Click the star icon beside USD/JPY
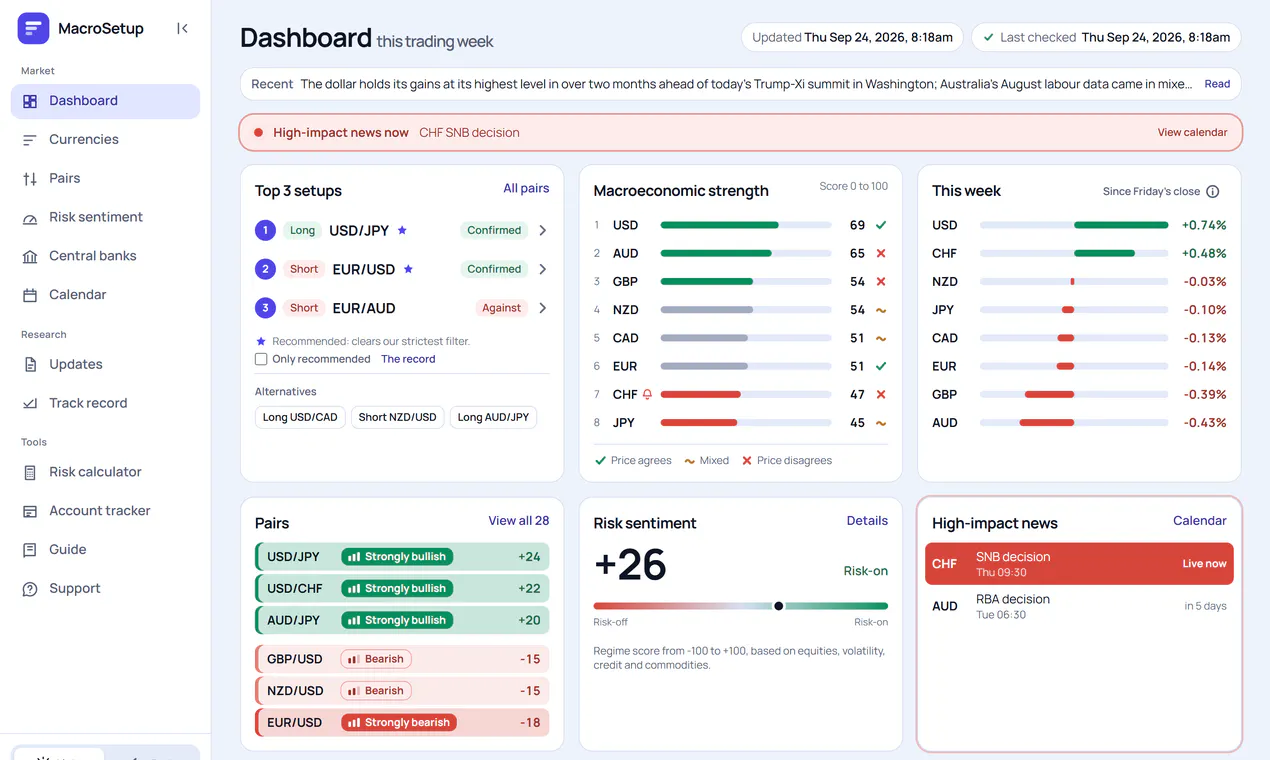 (x=402, y=230)
